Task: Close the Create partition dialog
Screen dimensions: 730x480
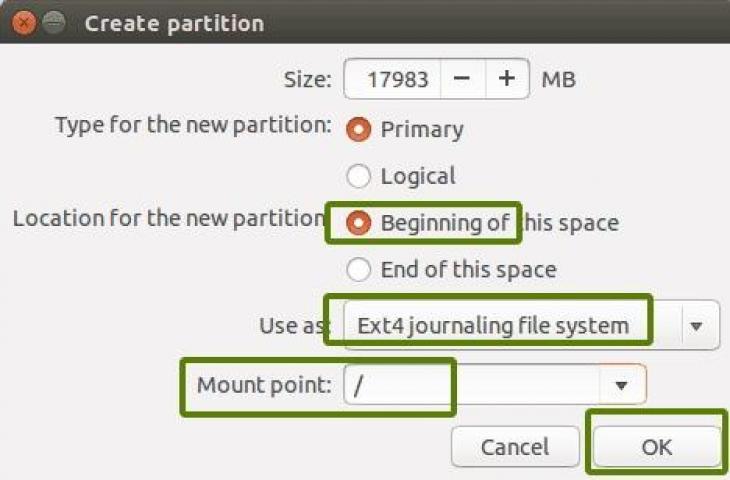Action: 23,22
